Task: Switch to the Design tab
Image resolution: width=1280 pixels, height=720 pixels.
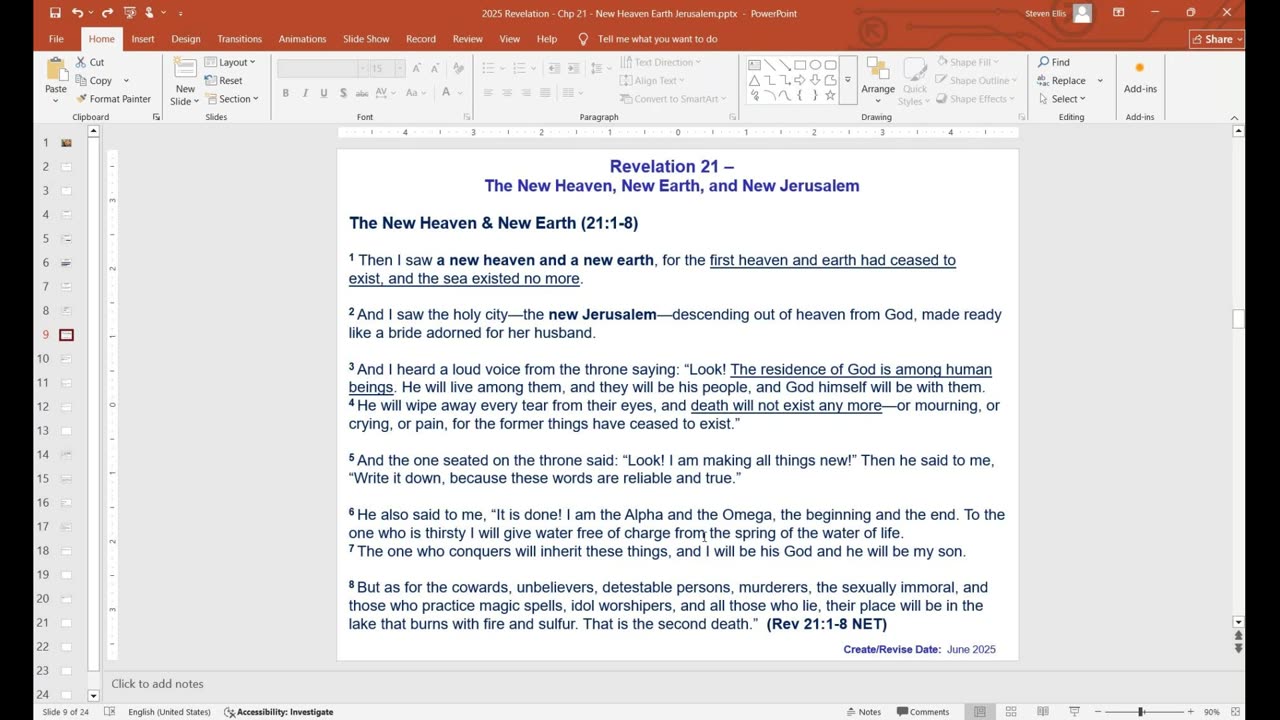Action: [x=186, y=39]
